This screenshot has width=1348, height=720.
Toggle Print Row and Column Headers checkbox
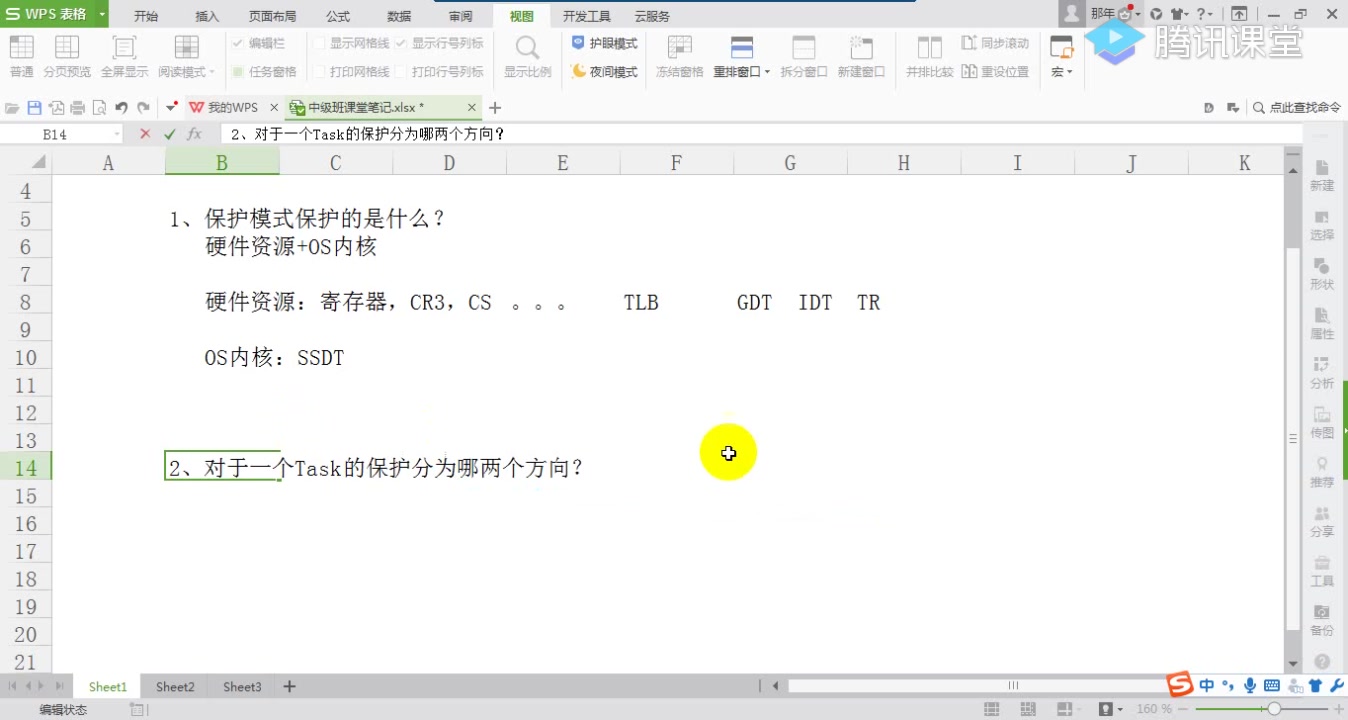coord(401,72)
